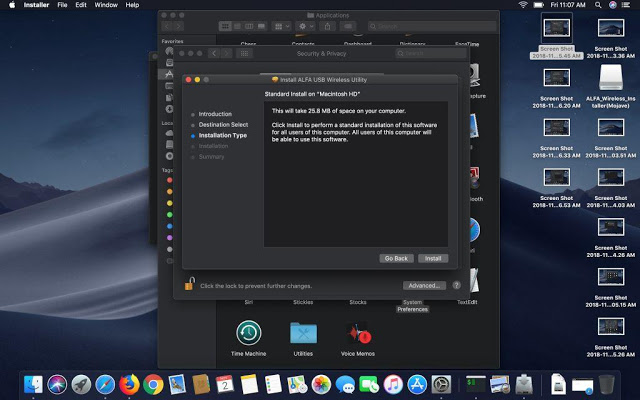Screen dimensions: 640x400
Task: Launch Firefox from the Dock
Action: tap(129, 383)
